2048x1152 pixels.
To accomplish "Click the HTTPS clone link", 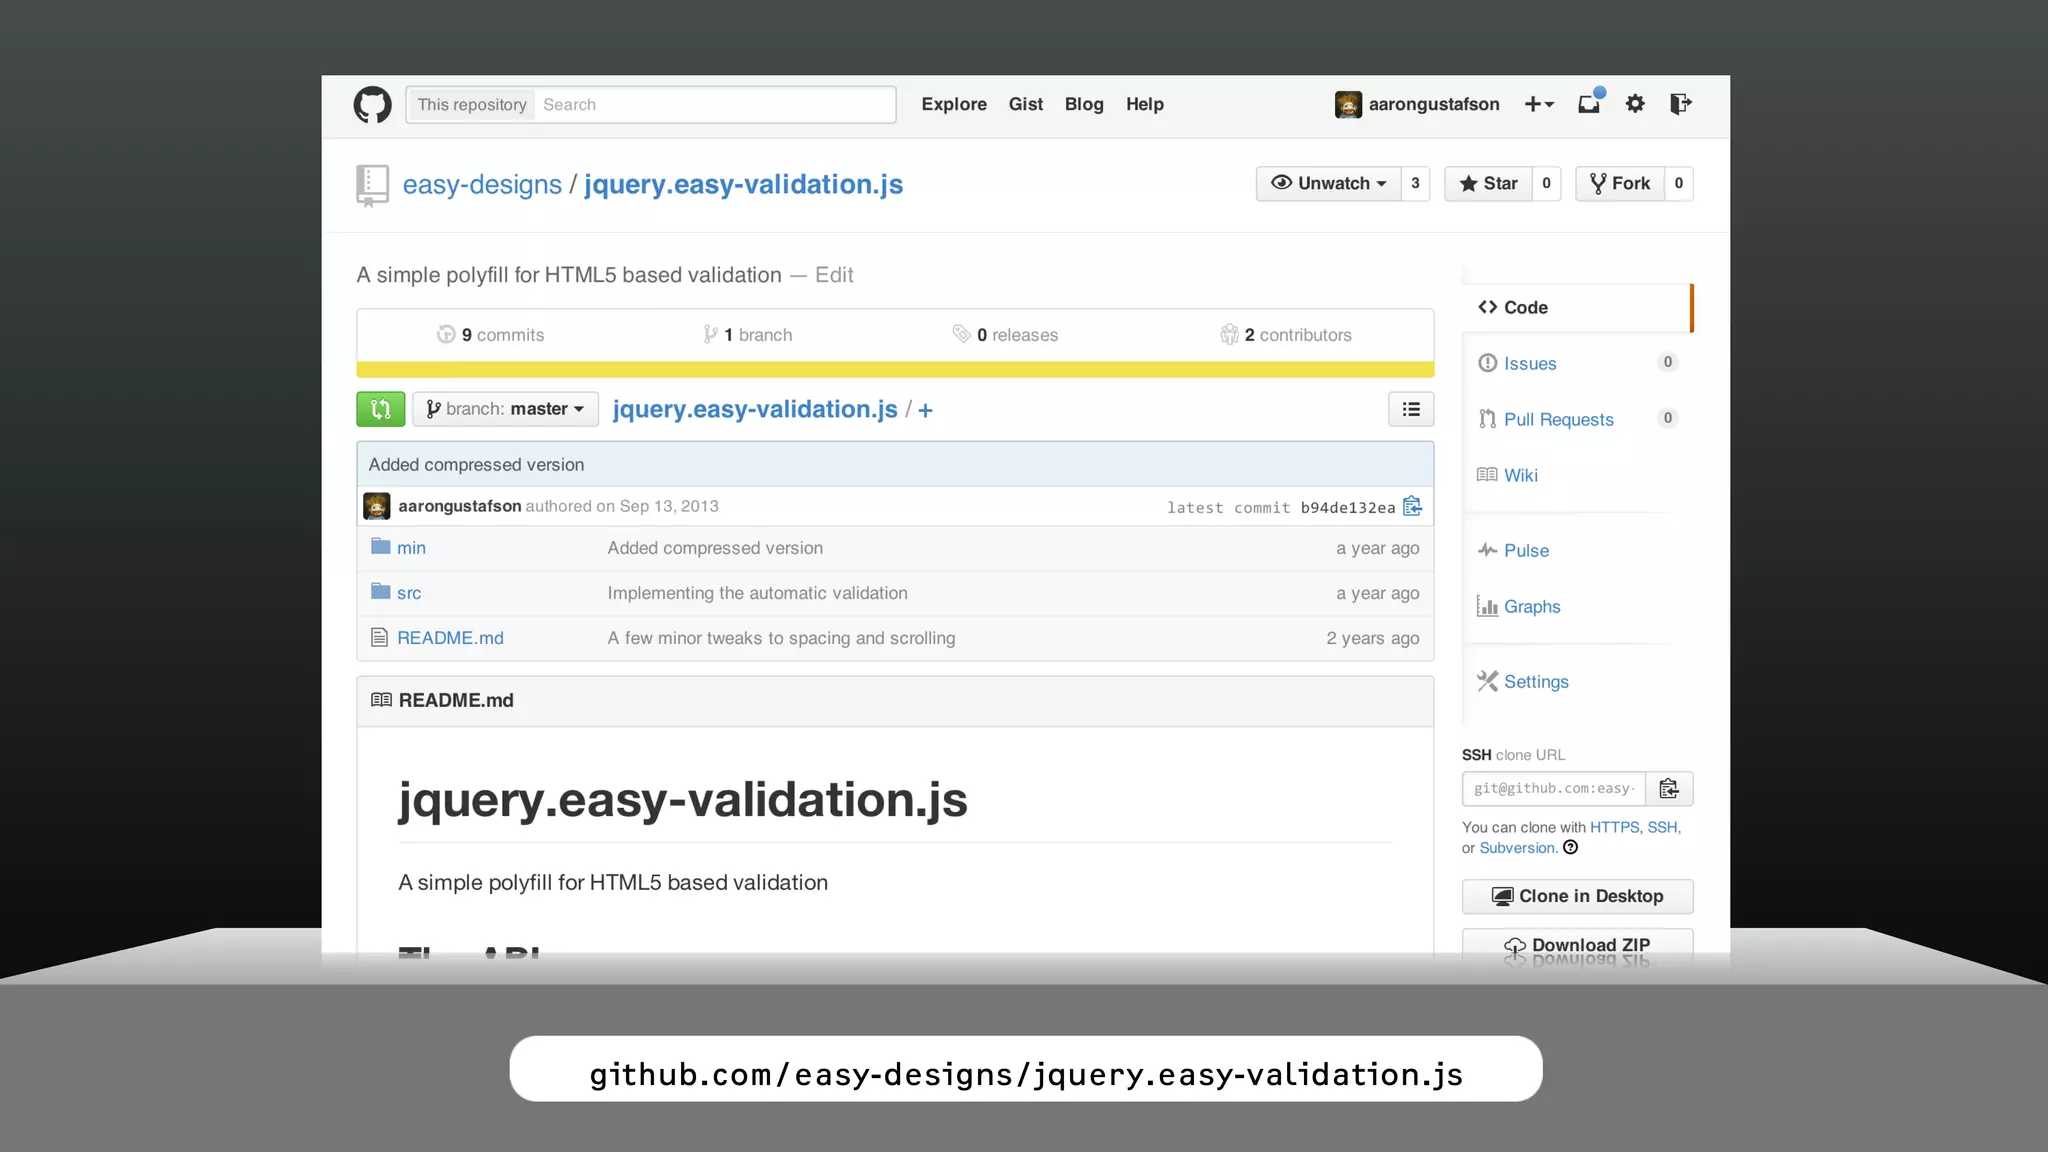I will tap(1614, 827).
